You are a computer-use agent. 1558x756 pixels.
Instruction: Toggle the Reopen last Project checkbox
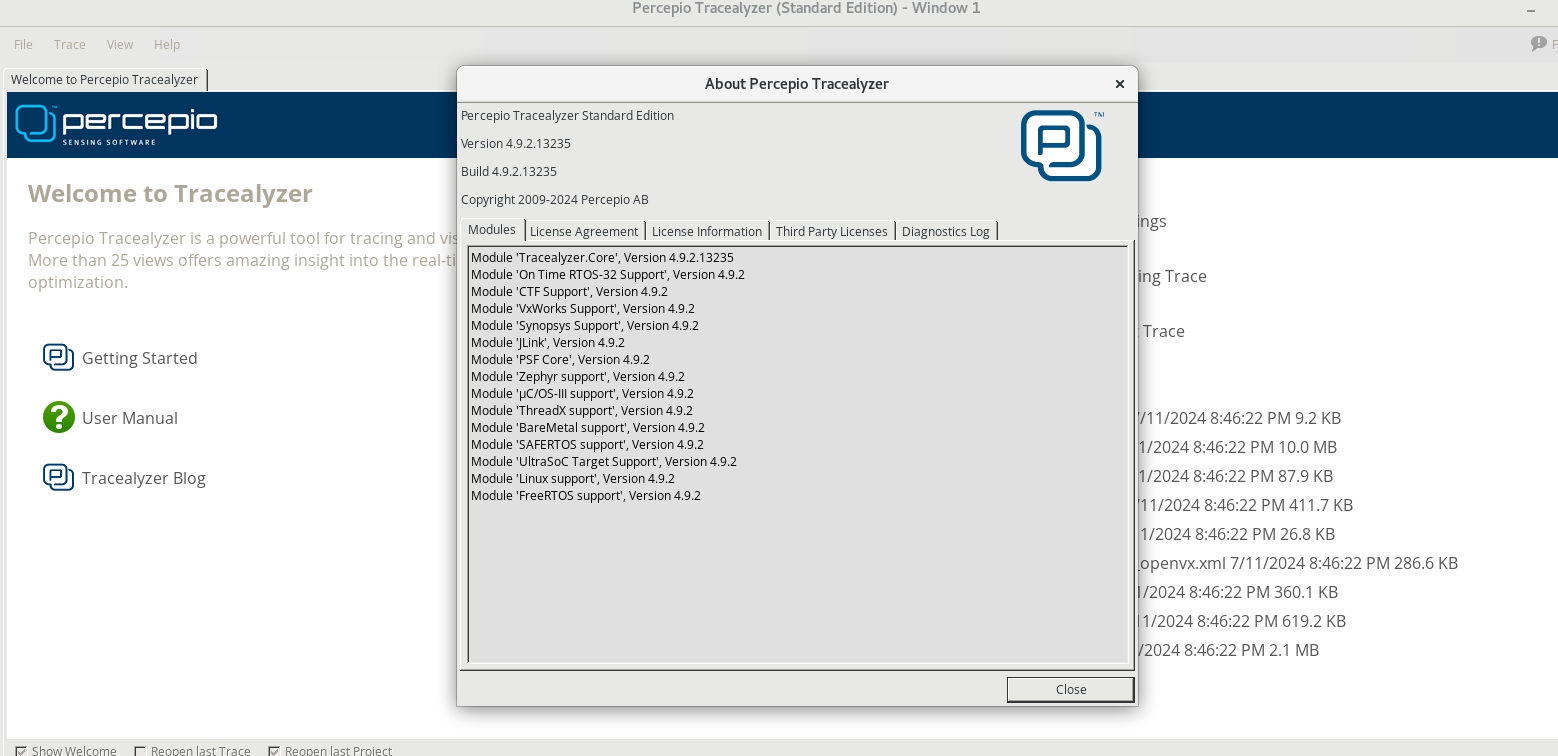[274, 750]
